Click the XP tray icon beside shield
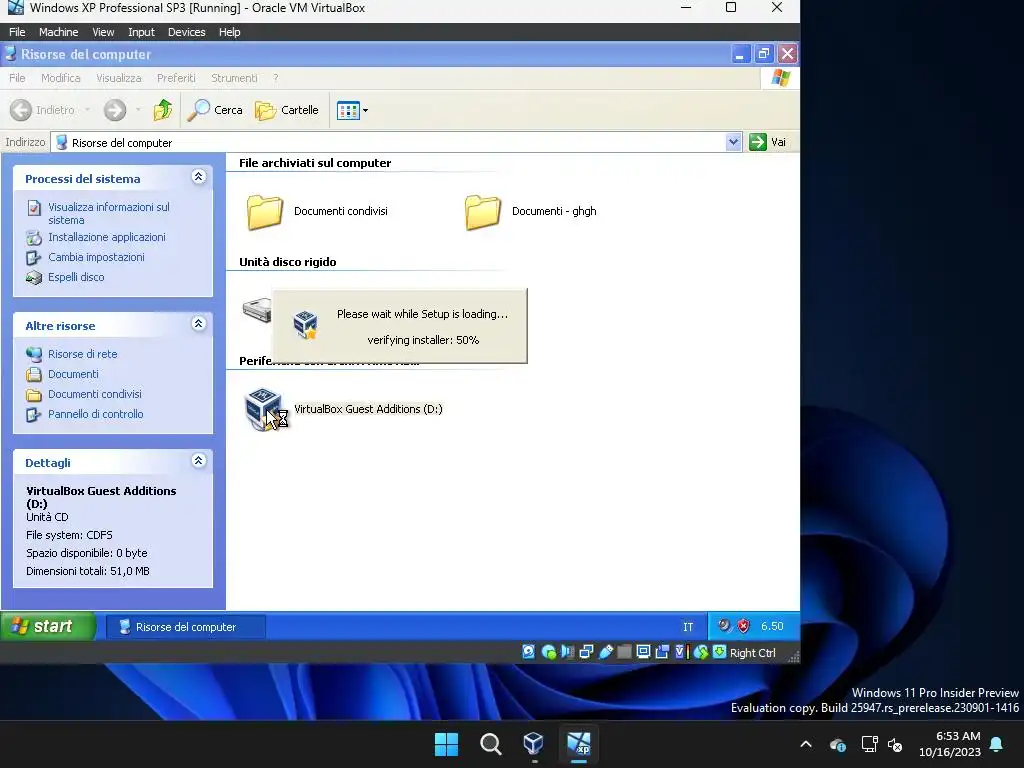 [x=724, y=626]
